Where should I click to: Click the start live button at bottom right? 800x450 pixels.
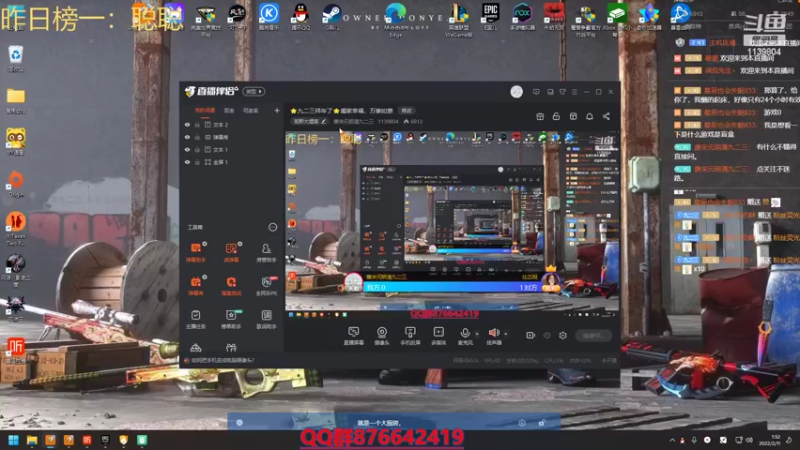click(593, 335)
